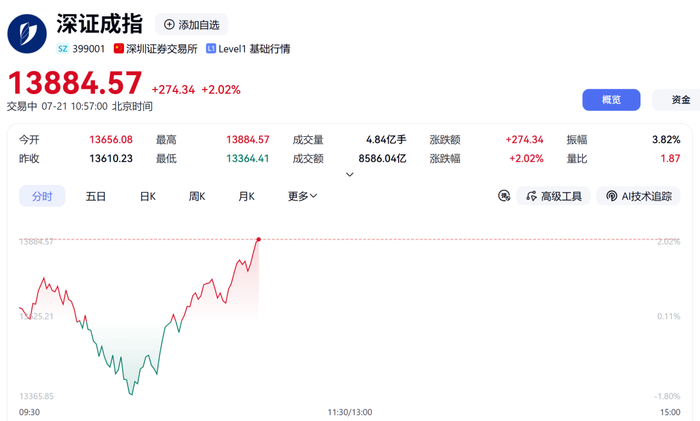Click the AI技术追踪 radar icon
Image resolution: width=700 pixels, height=421 pixels.
(612, 196)
